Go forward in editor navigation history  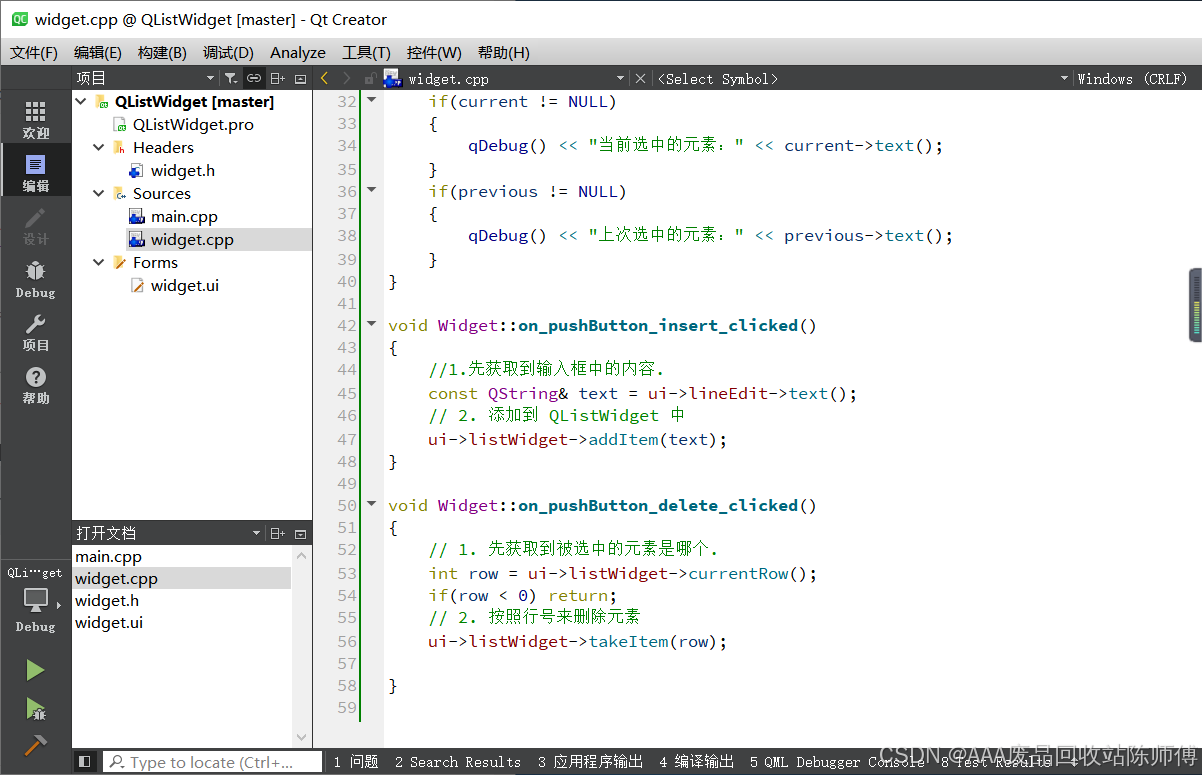coord(346,78)
